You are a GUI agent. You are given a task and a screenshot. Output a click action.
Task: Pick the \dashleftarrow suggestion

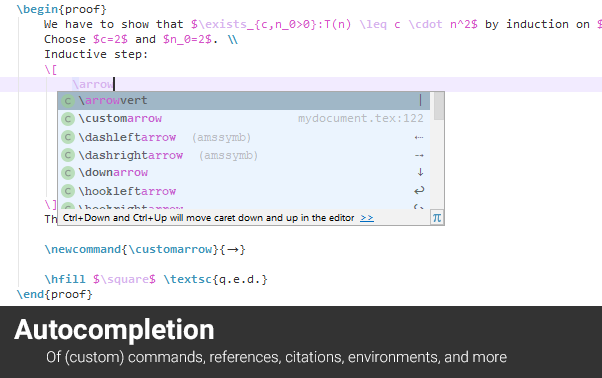pos(244,137)
